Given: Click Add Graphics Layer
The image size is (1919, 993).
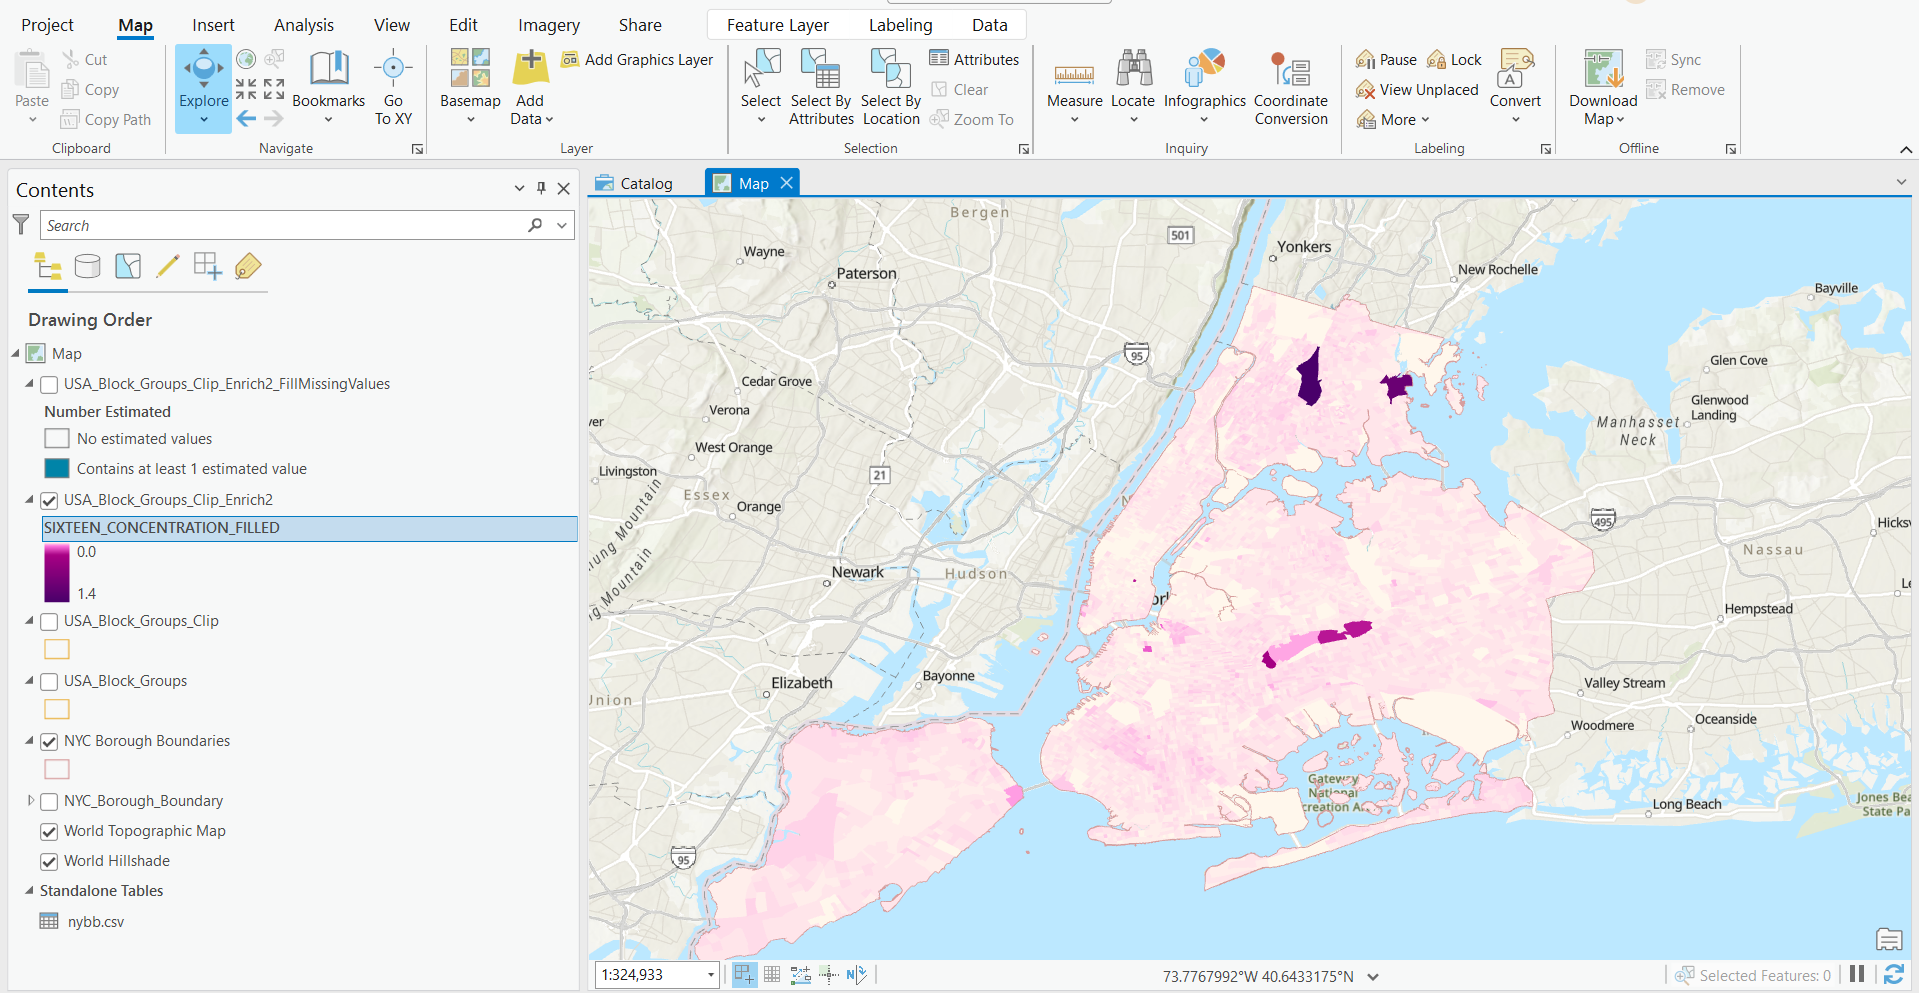Looking at the screenshot, I should point(637,60).
